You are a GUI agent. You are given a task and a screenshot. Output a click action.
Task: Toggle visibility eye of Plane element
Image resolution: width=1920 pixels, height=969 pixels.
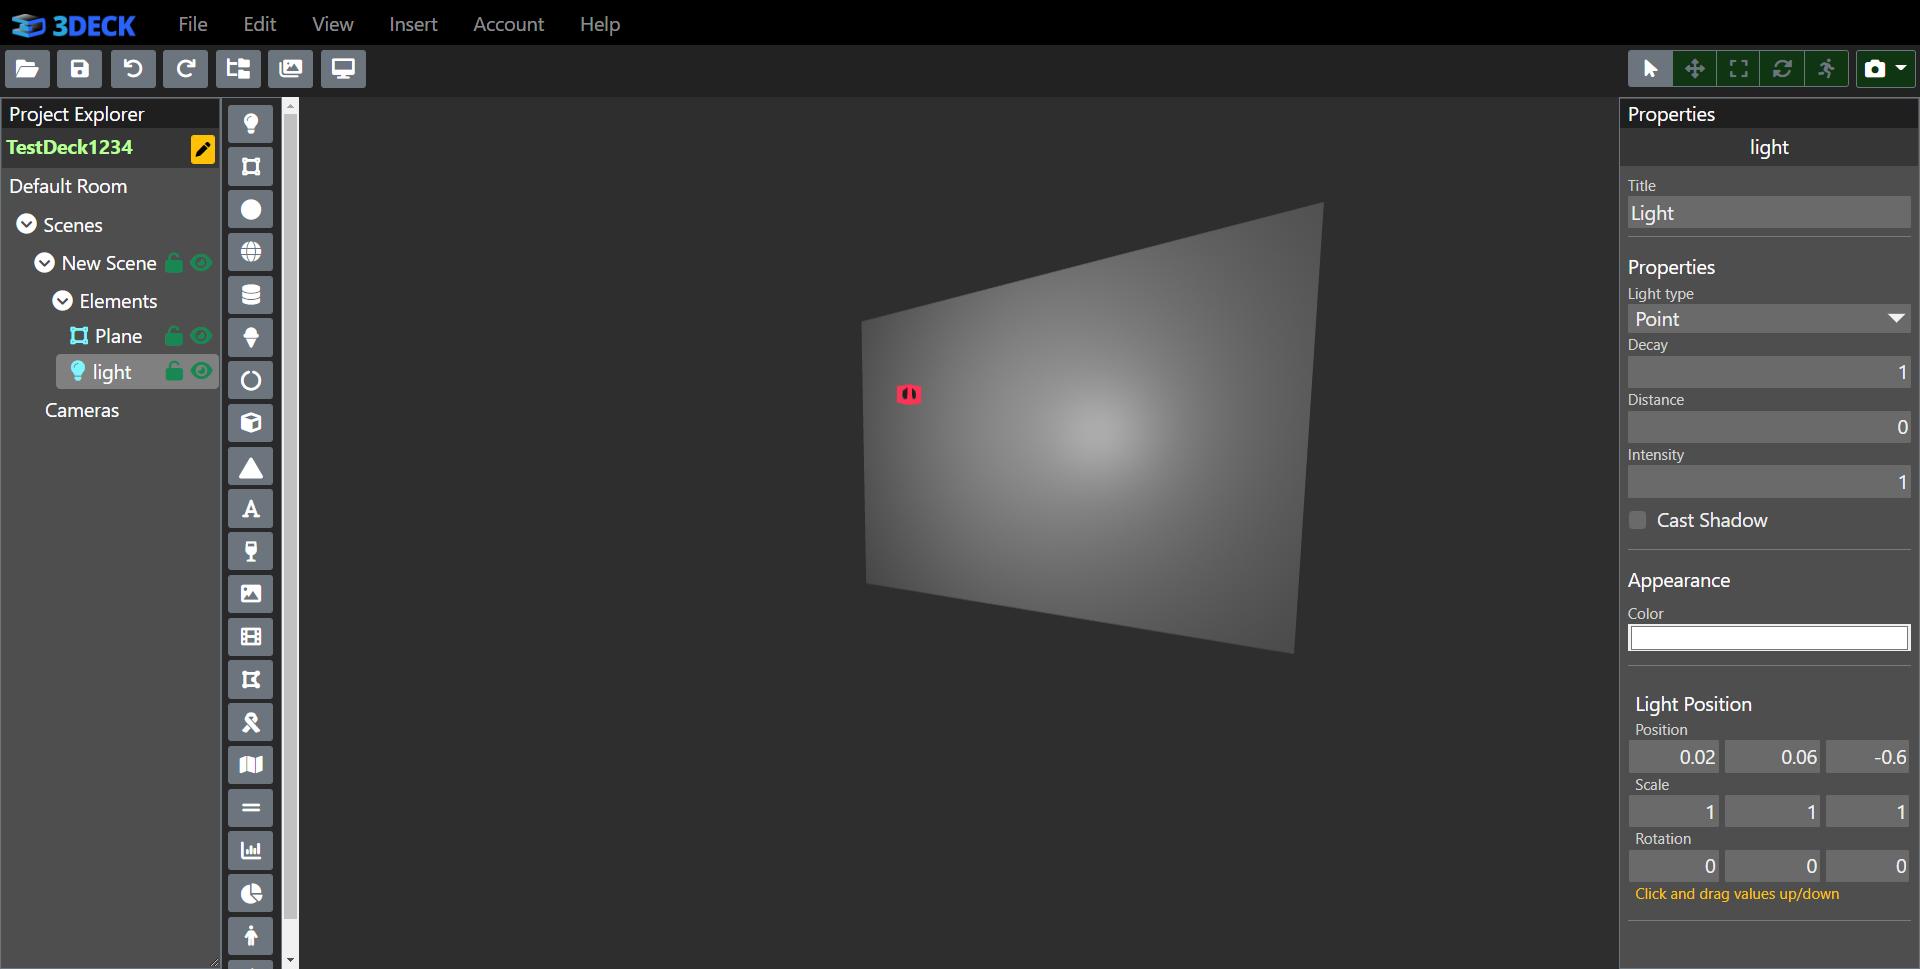point(201,336)
